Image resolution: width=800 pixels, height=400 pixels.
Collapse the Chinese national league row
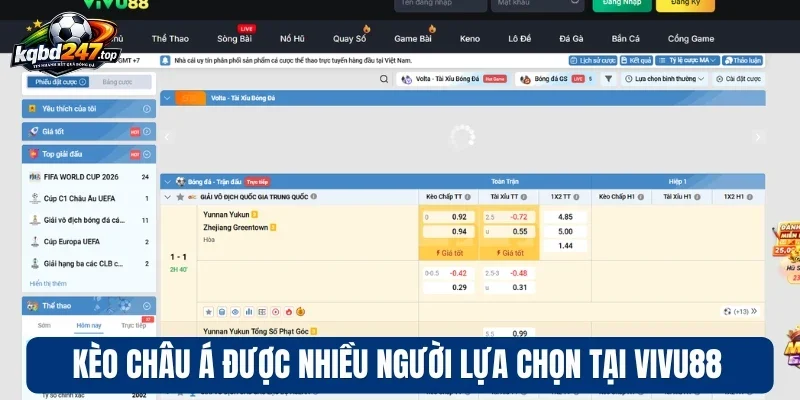point(167,197)
